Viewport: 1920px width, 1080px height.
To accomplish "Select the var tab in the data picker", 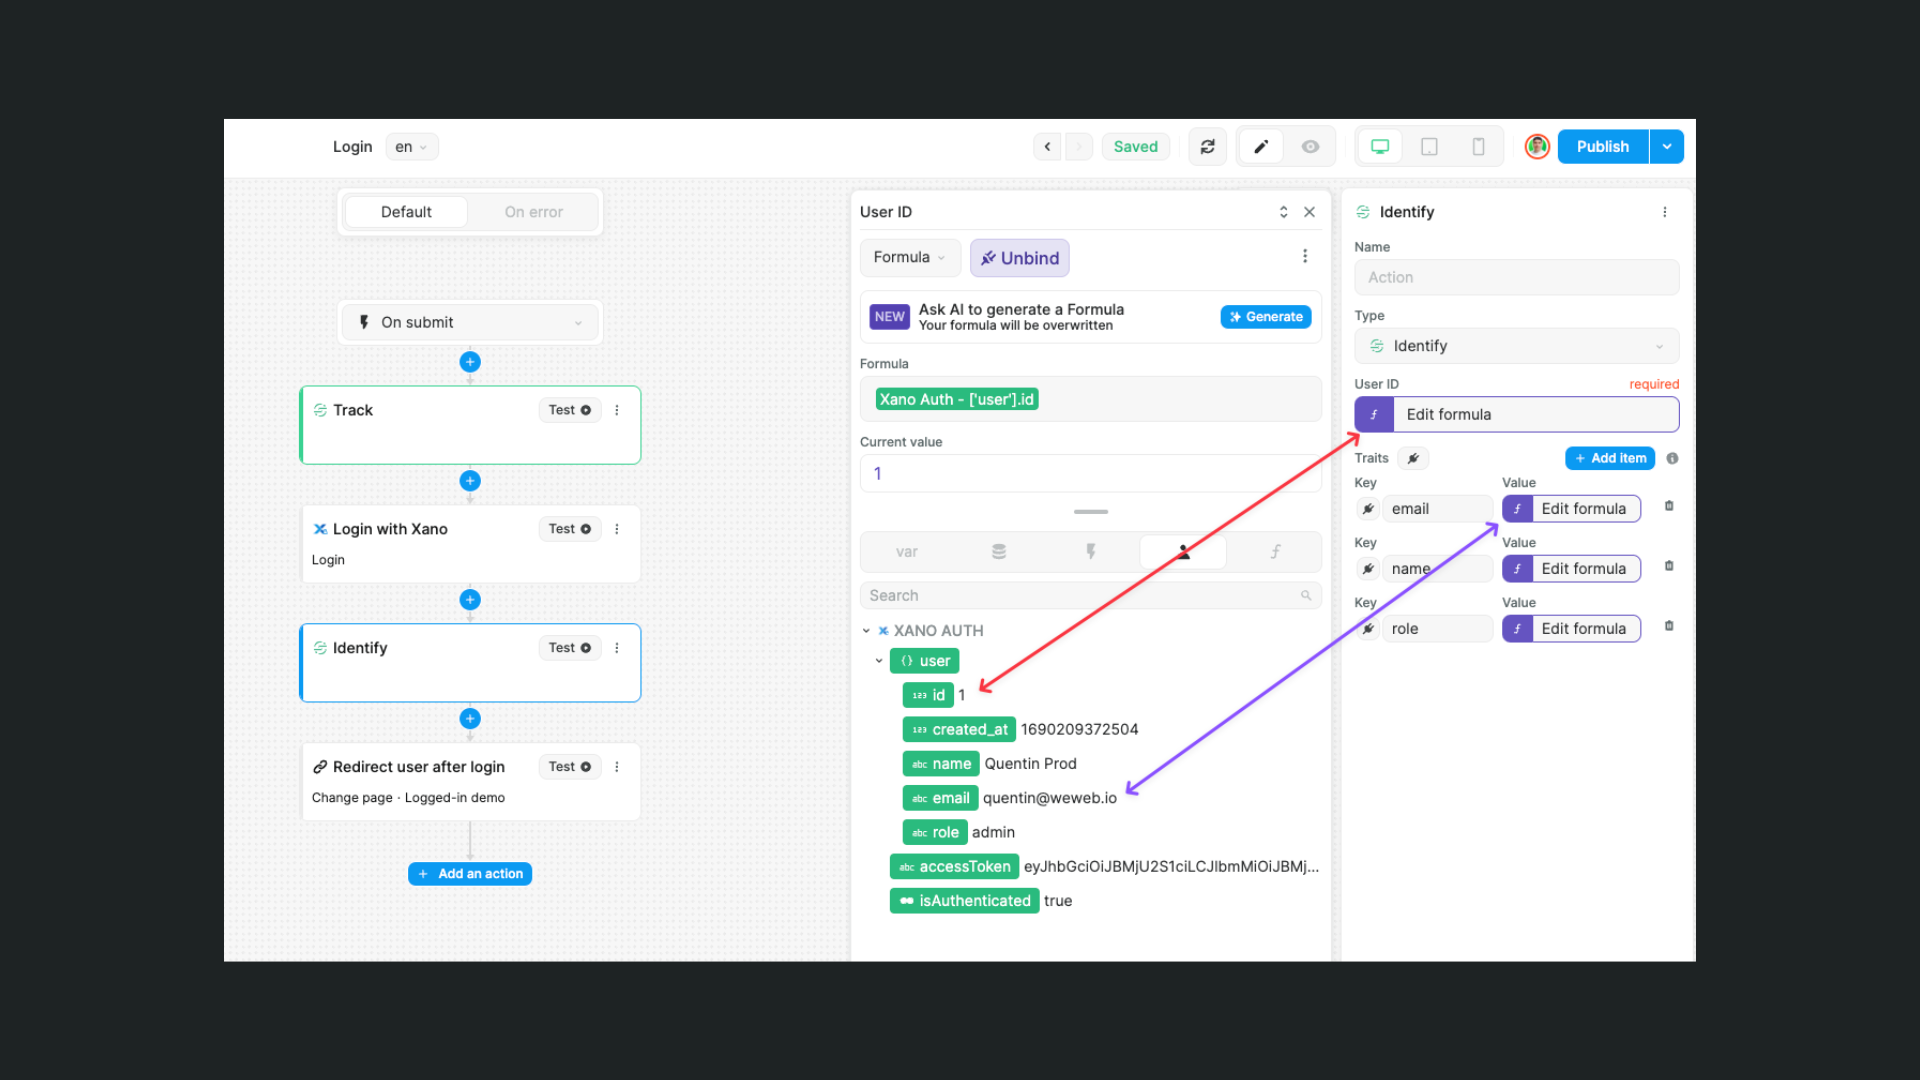I will (x=907, y=551).
